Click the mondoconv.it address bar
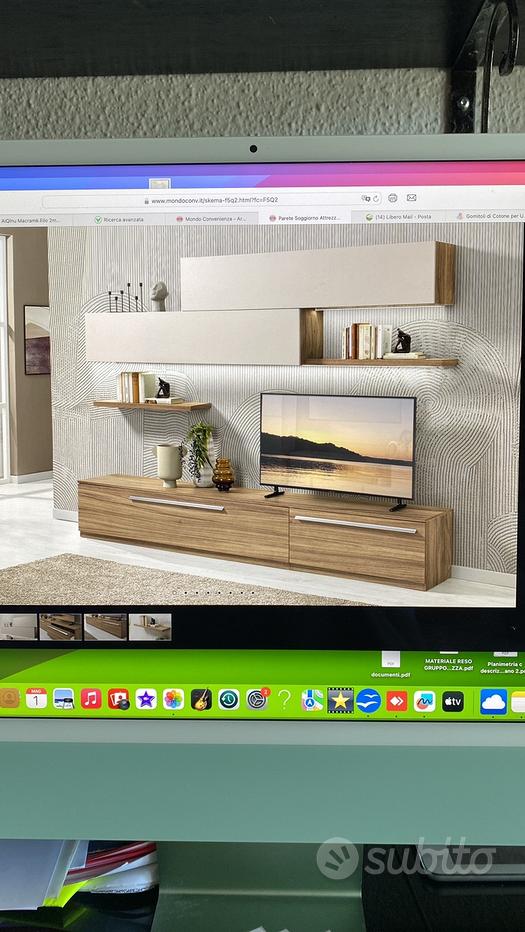The width and height of the screenshot is (525, 932). click(x=213, y=201)
